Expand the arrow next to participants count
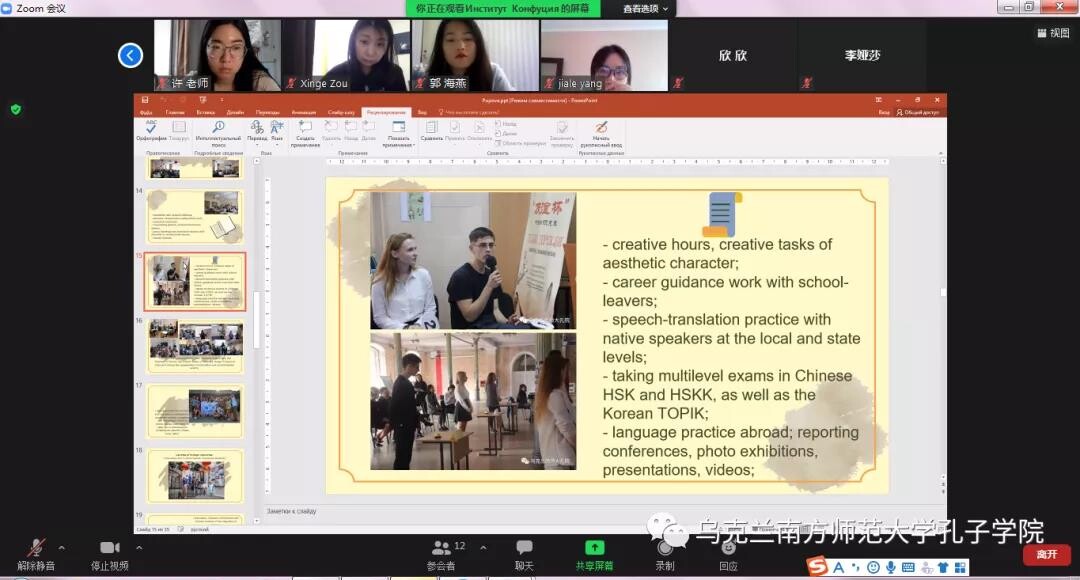 tap(484, 548)
